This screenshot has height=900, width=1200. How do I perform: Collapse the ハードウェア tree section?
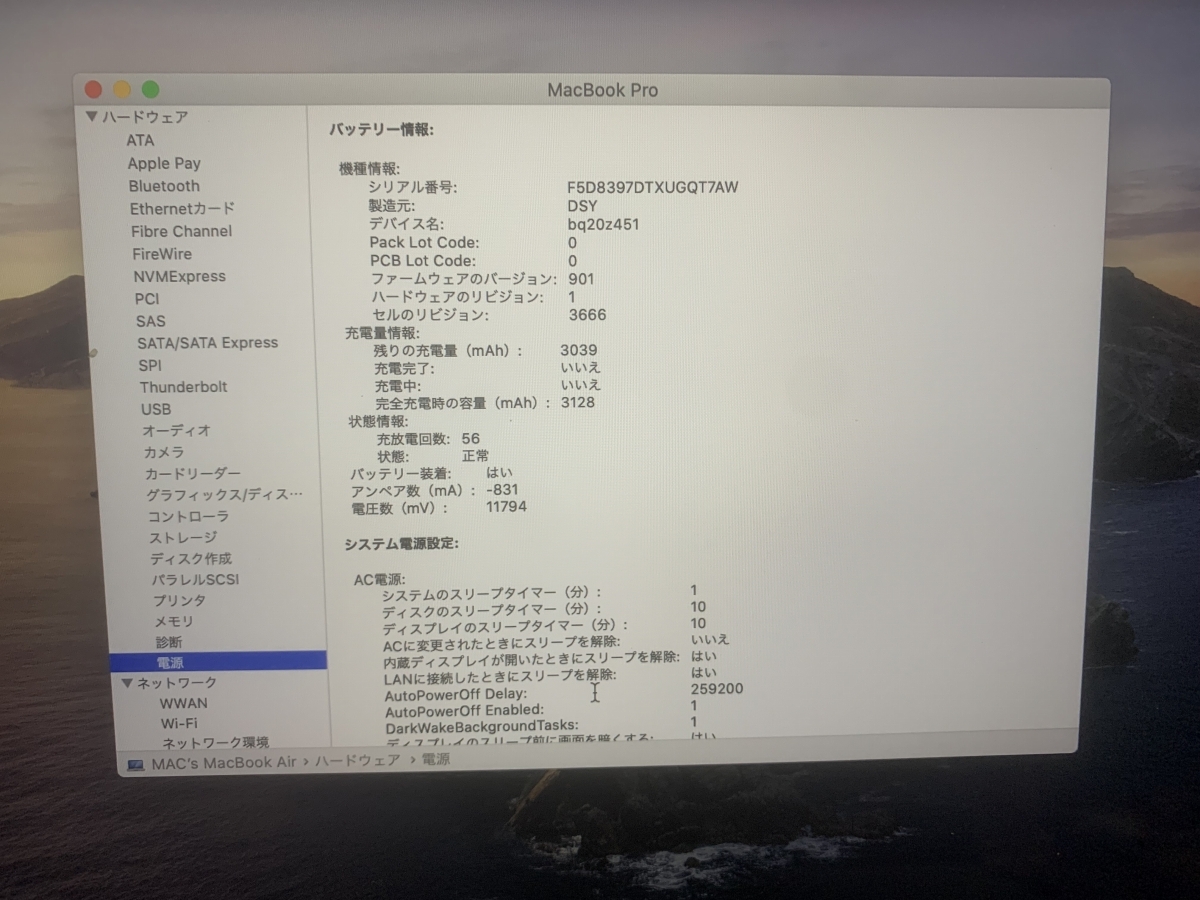click(x=92, y=117)
